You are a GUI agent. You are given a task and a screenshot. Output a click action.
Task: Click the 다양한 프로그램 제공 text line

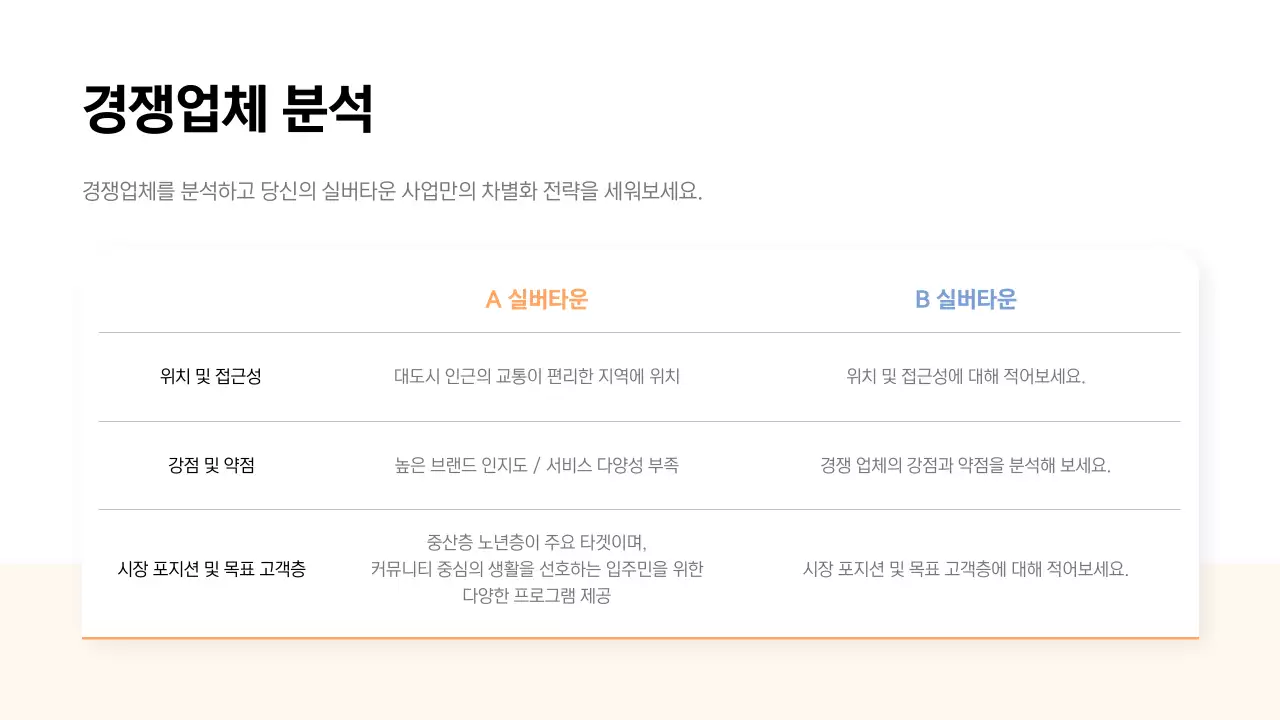tap(537, 593)
